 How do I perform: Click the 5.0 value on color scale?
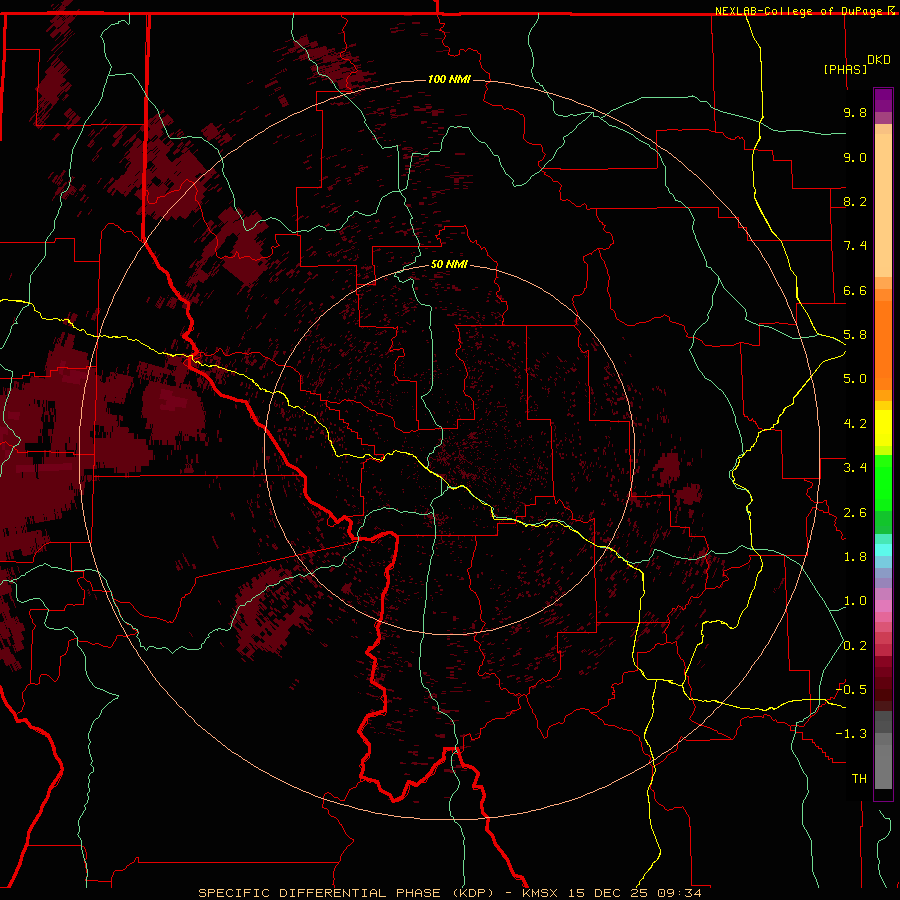(x=855, y=379)
